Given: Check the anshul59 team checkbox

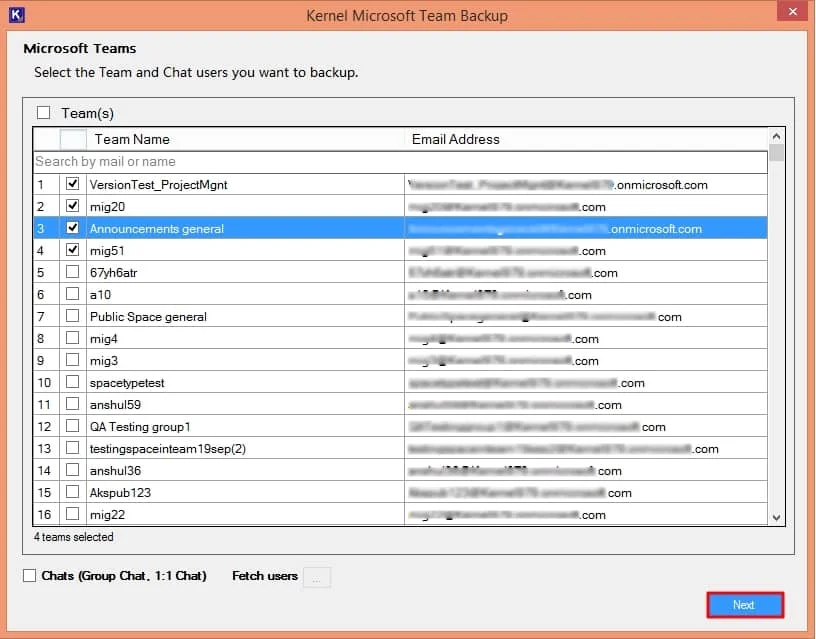Looking at the screenshot, I should coord(73,404).
